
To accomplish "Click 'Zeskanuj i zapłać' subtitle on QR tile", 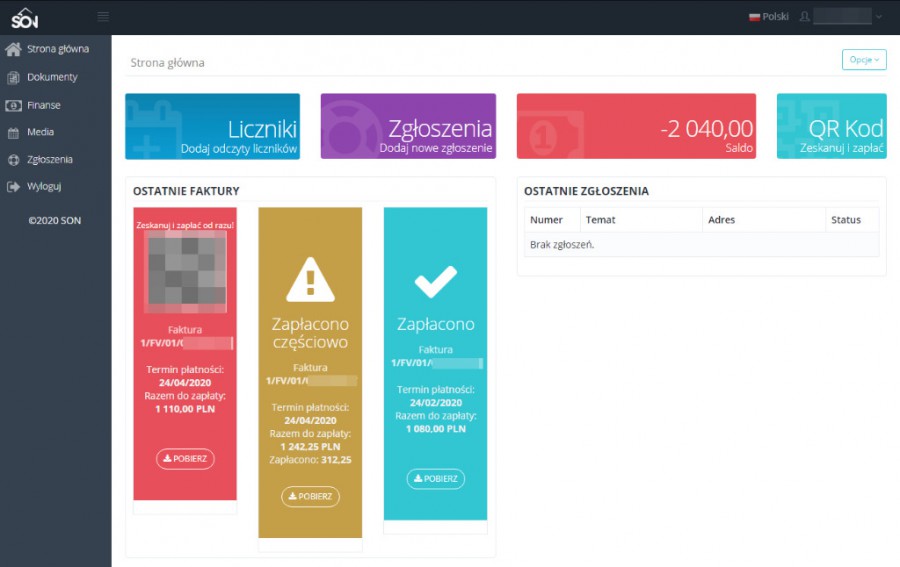I will point(841,148).
